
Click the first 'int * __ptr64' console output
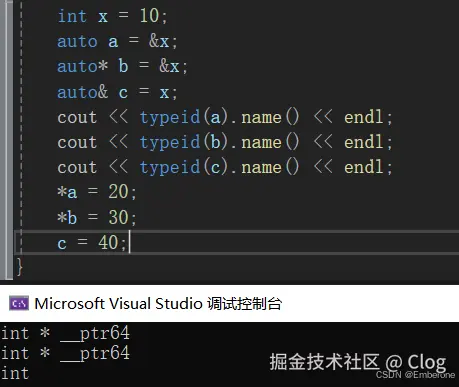point(65,333)
